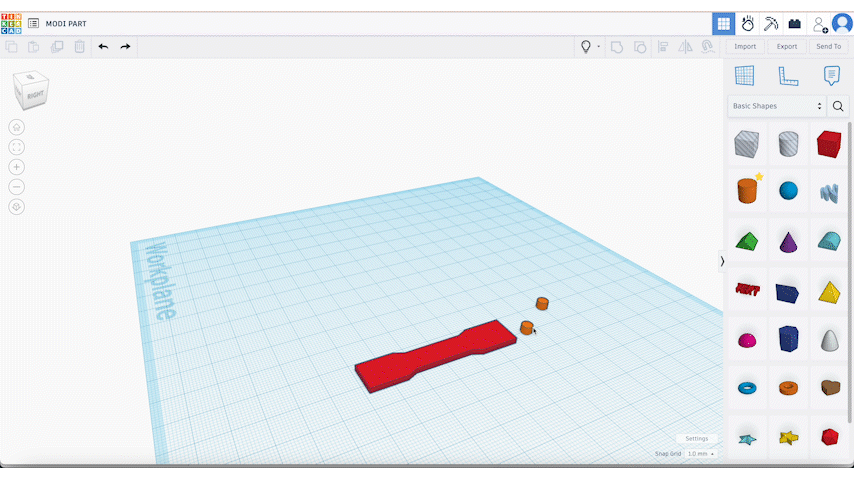Click the home view button

click(17, 127)
